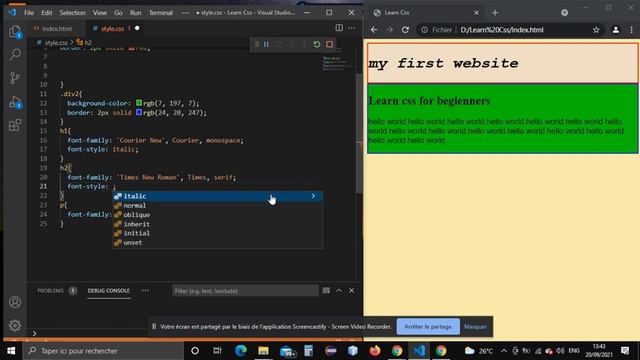
Task: Open Chrome profile icon
Action: point(616,30)
